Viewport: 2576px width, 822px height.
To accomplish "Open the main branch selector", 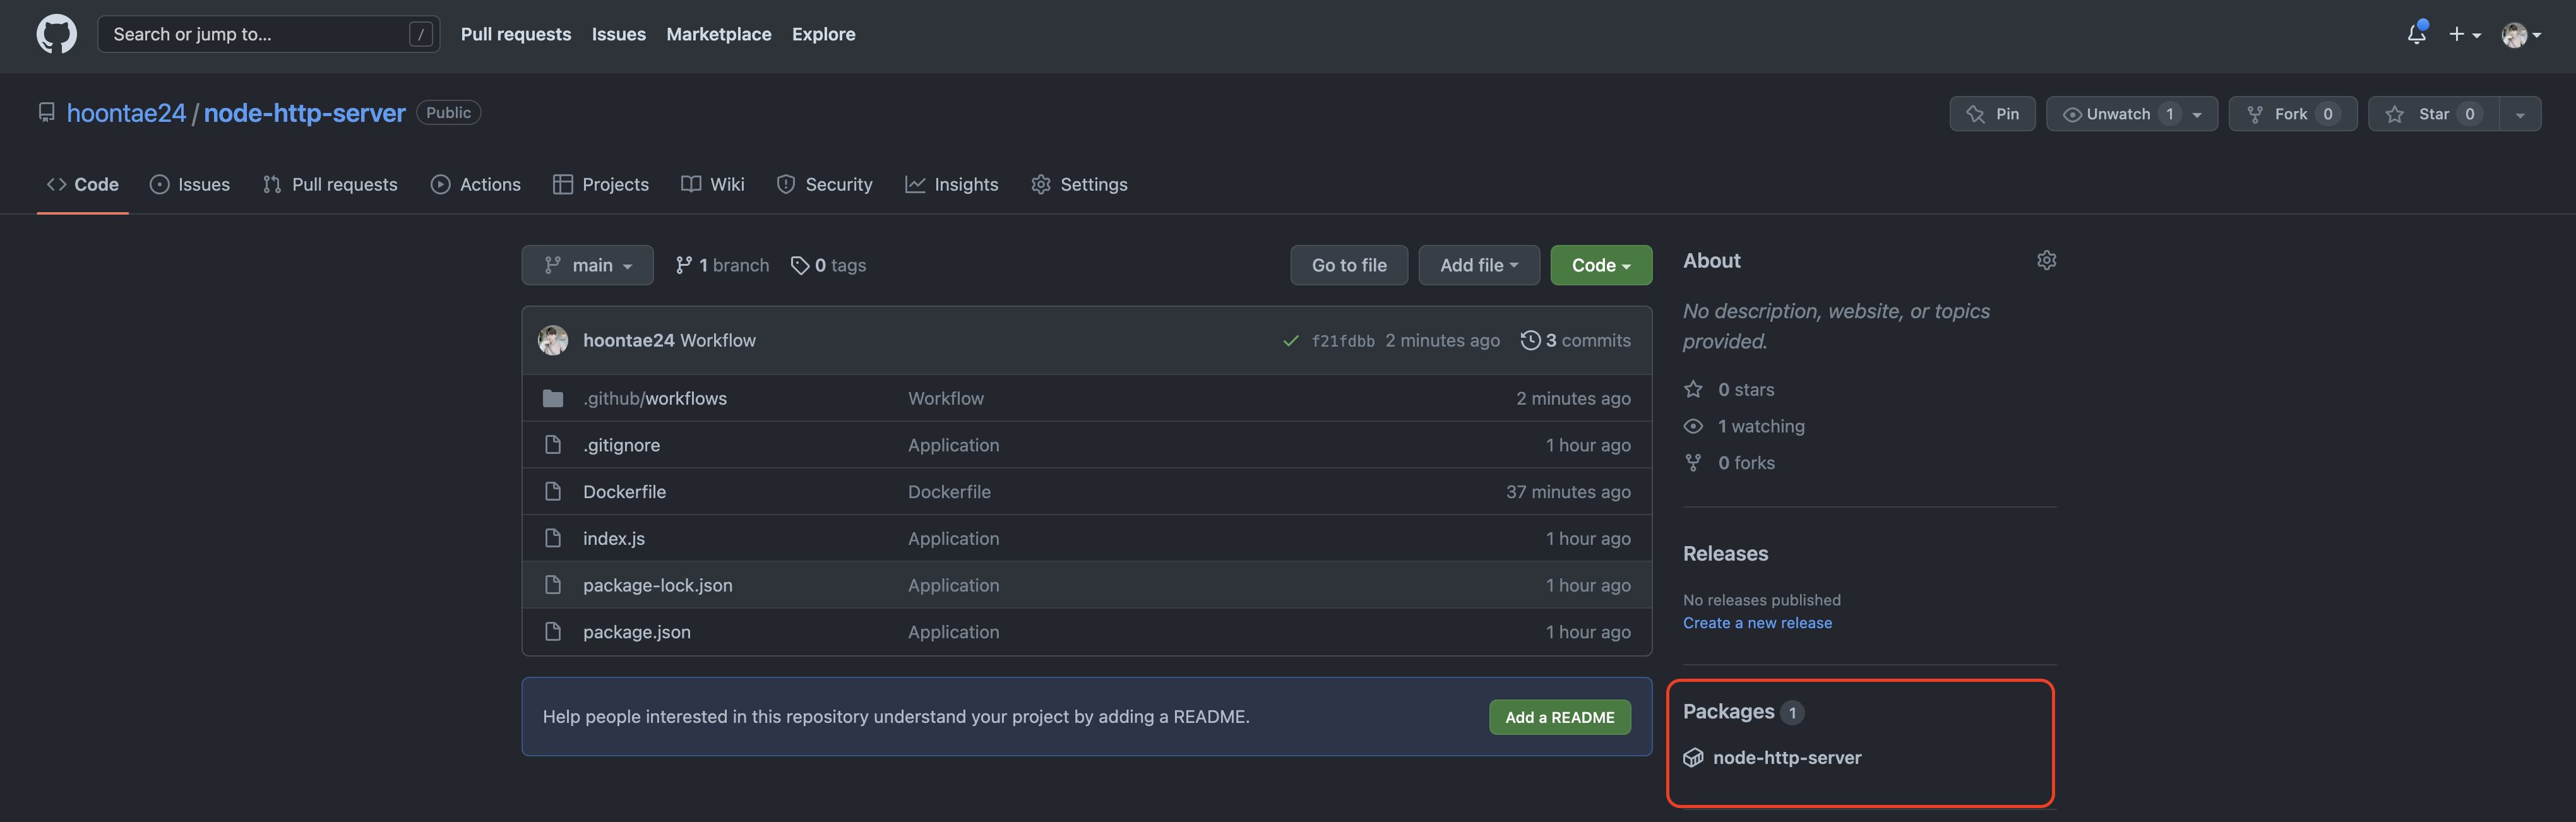I will tap(587, 265).
